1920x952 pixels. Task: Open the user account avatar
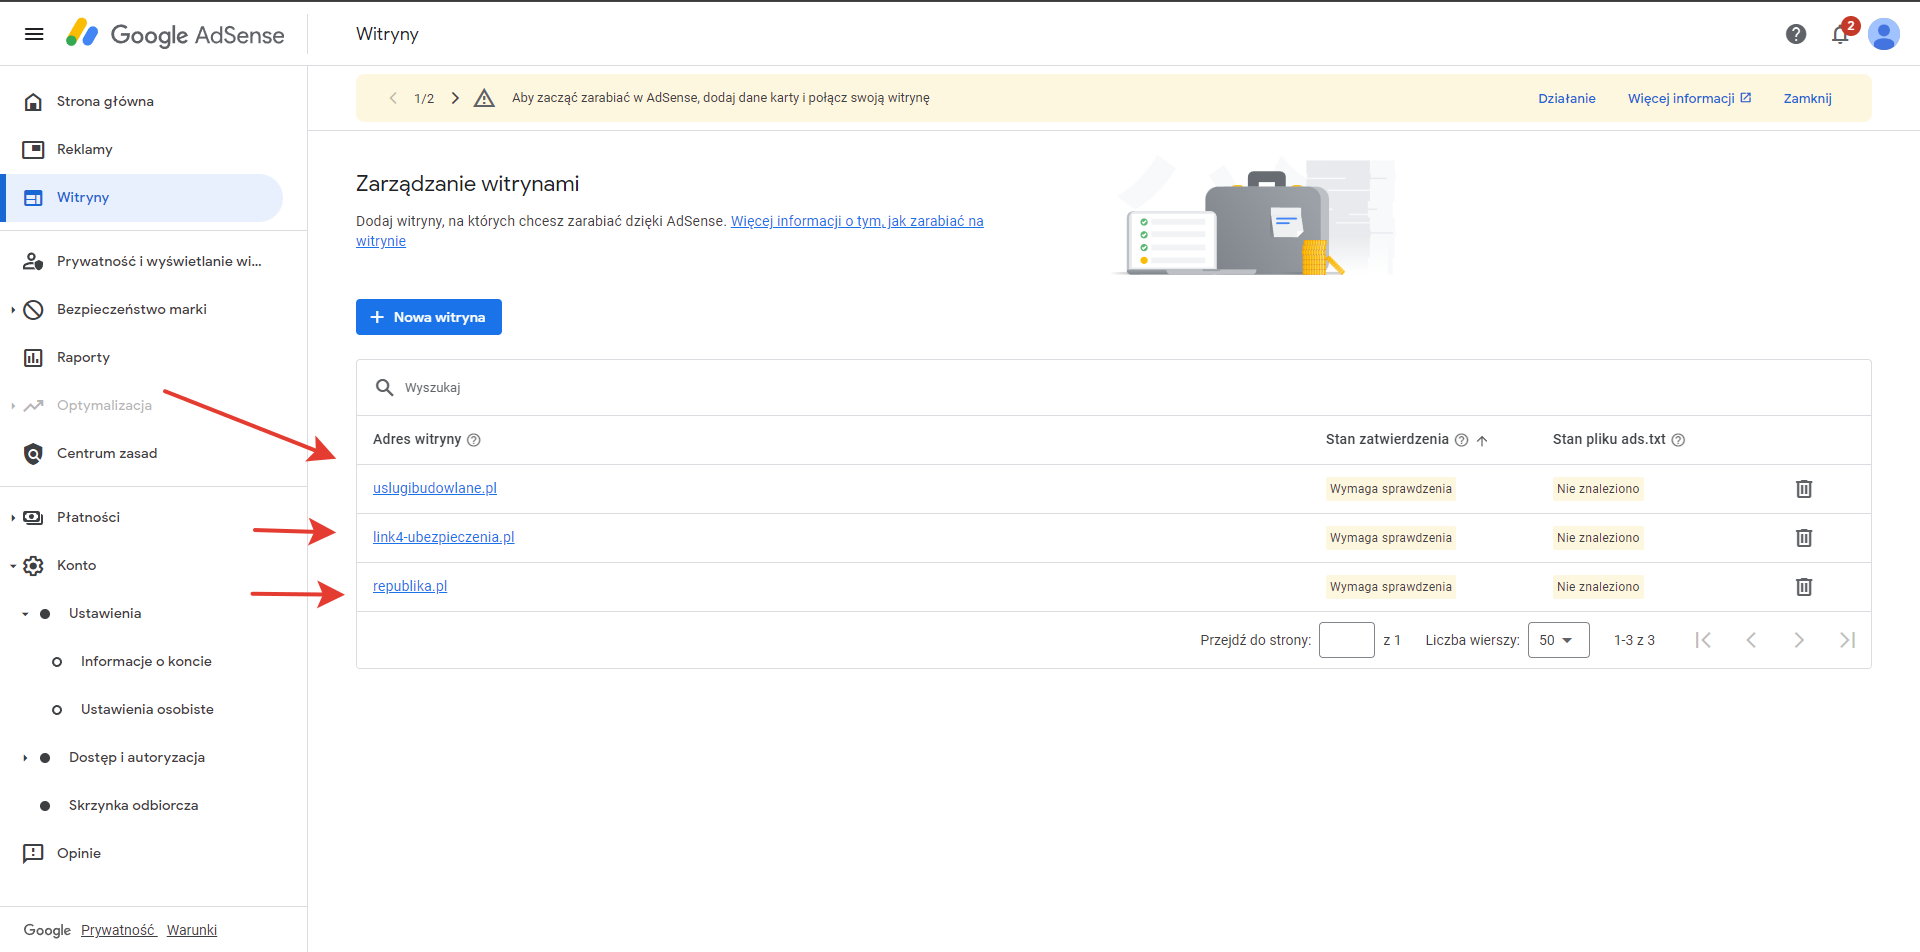click(1884, 34)
